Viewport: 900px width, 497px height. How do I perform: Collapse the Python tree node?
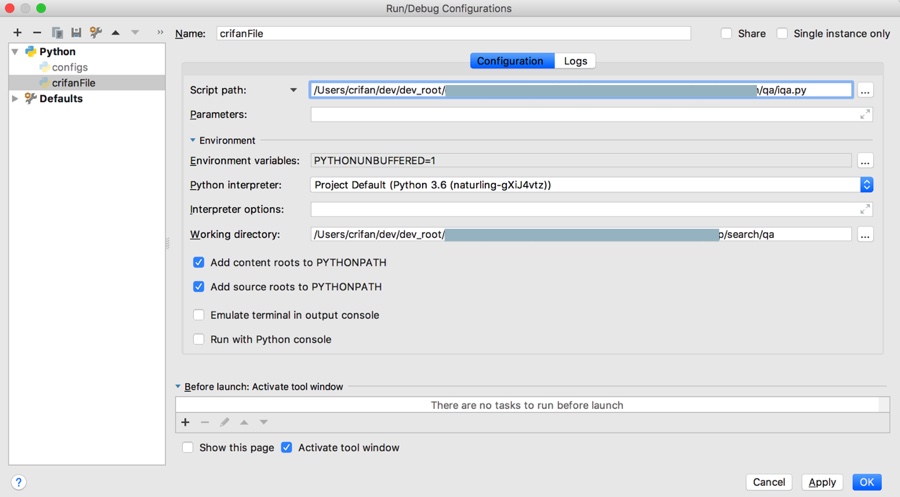pyautogui.click(x=15, y=52)
